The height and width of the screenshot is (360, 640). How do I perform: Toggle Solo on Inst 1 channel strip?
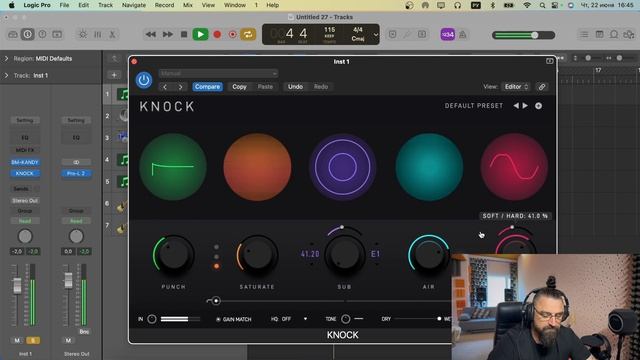point(33,340)
